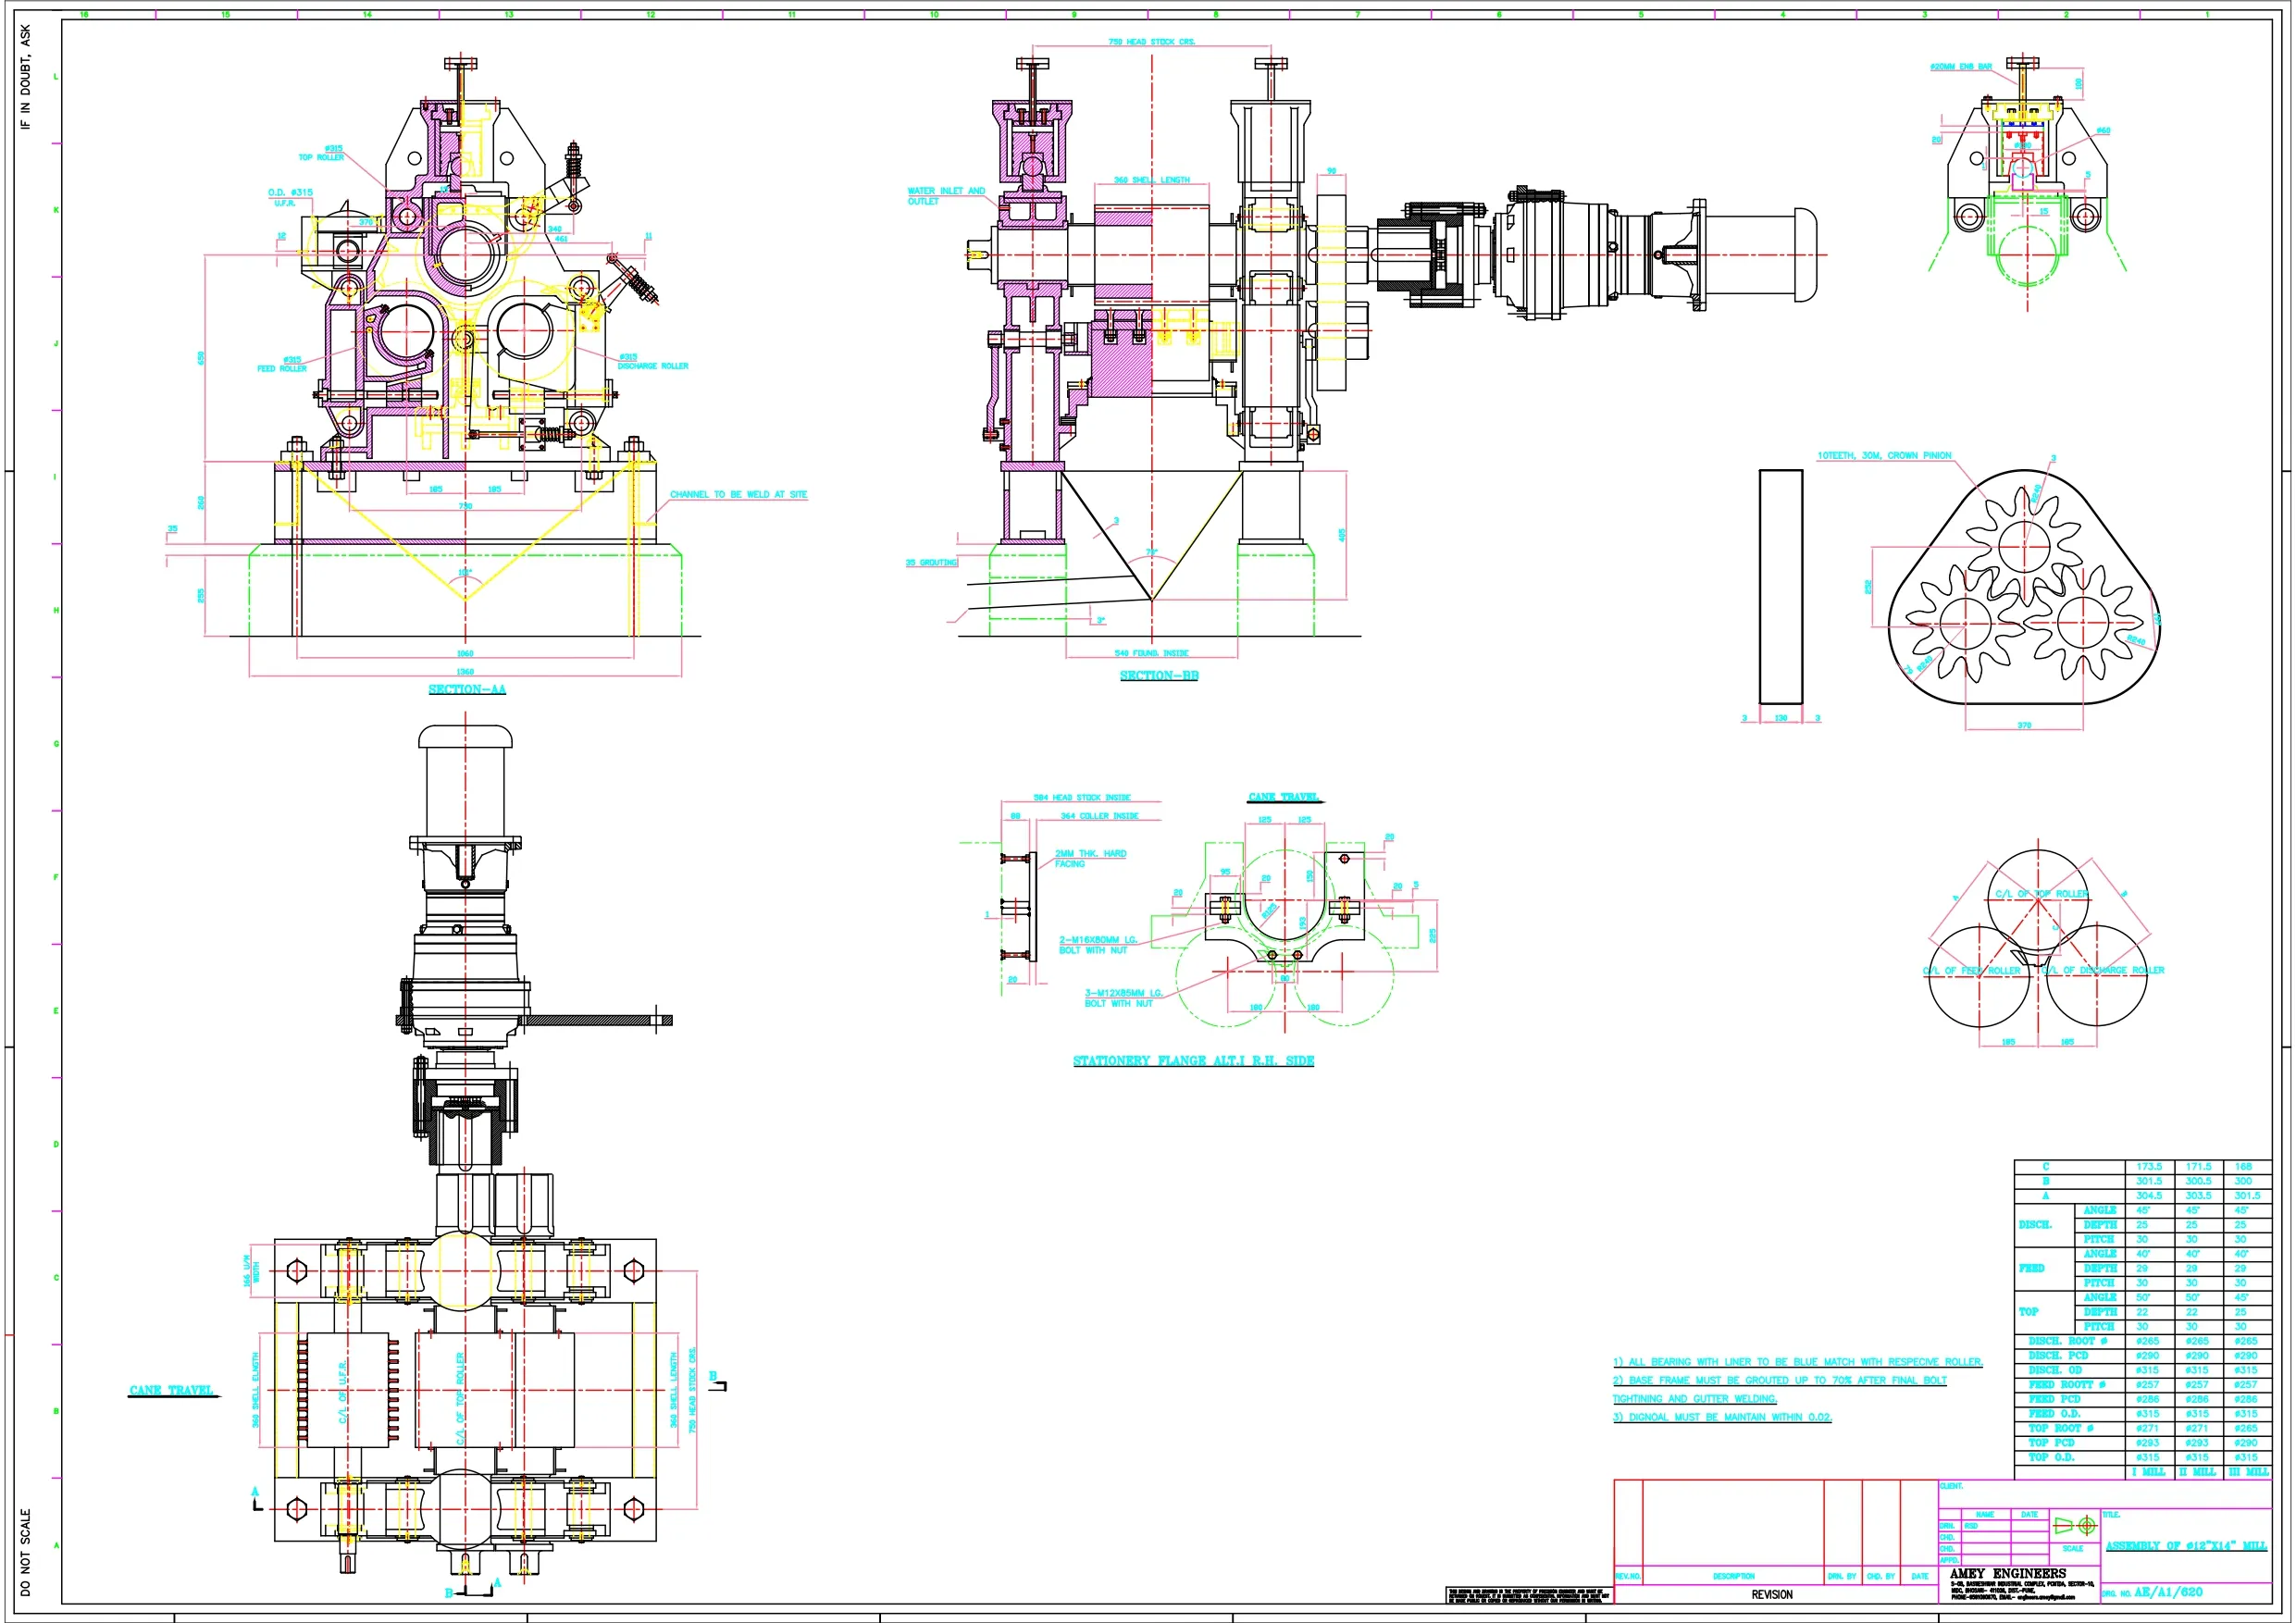Select the C/L OF DISCHARGE ROLLER label
This screenshot has height=1623, width=2296.
click(2103, 970)
